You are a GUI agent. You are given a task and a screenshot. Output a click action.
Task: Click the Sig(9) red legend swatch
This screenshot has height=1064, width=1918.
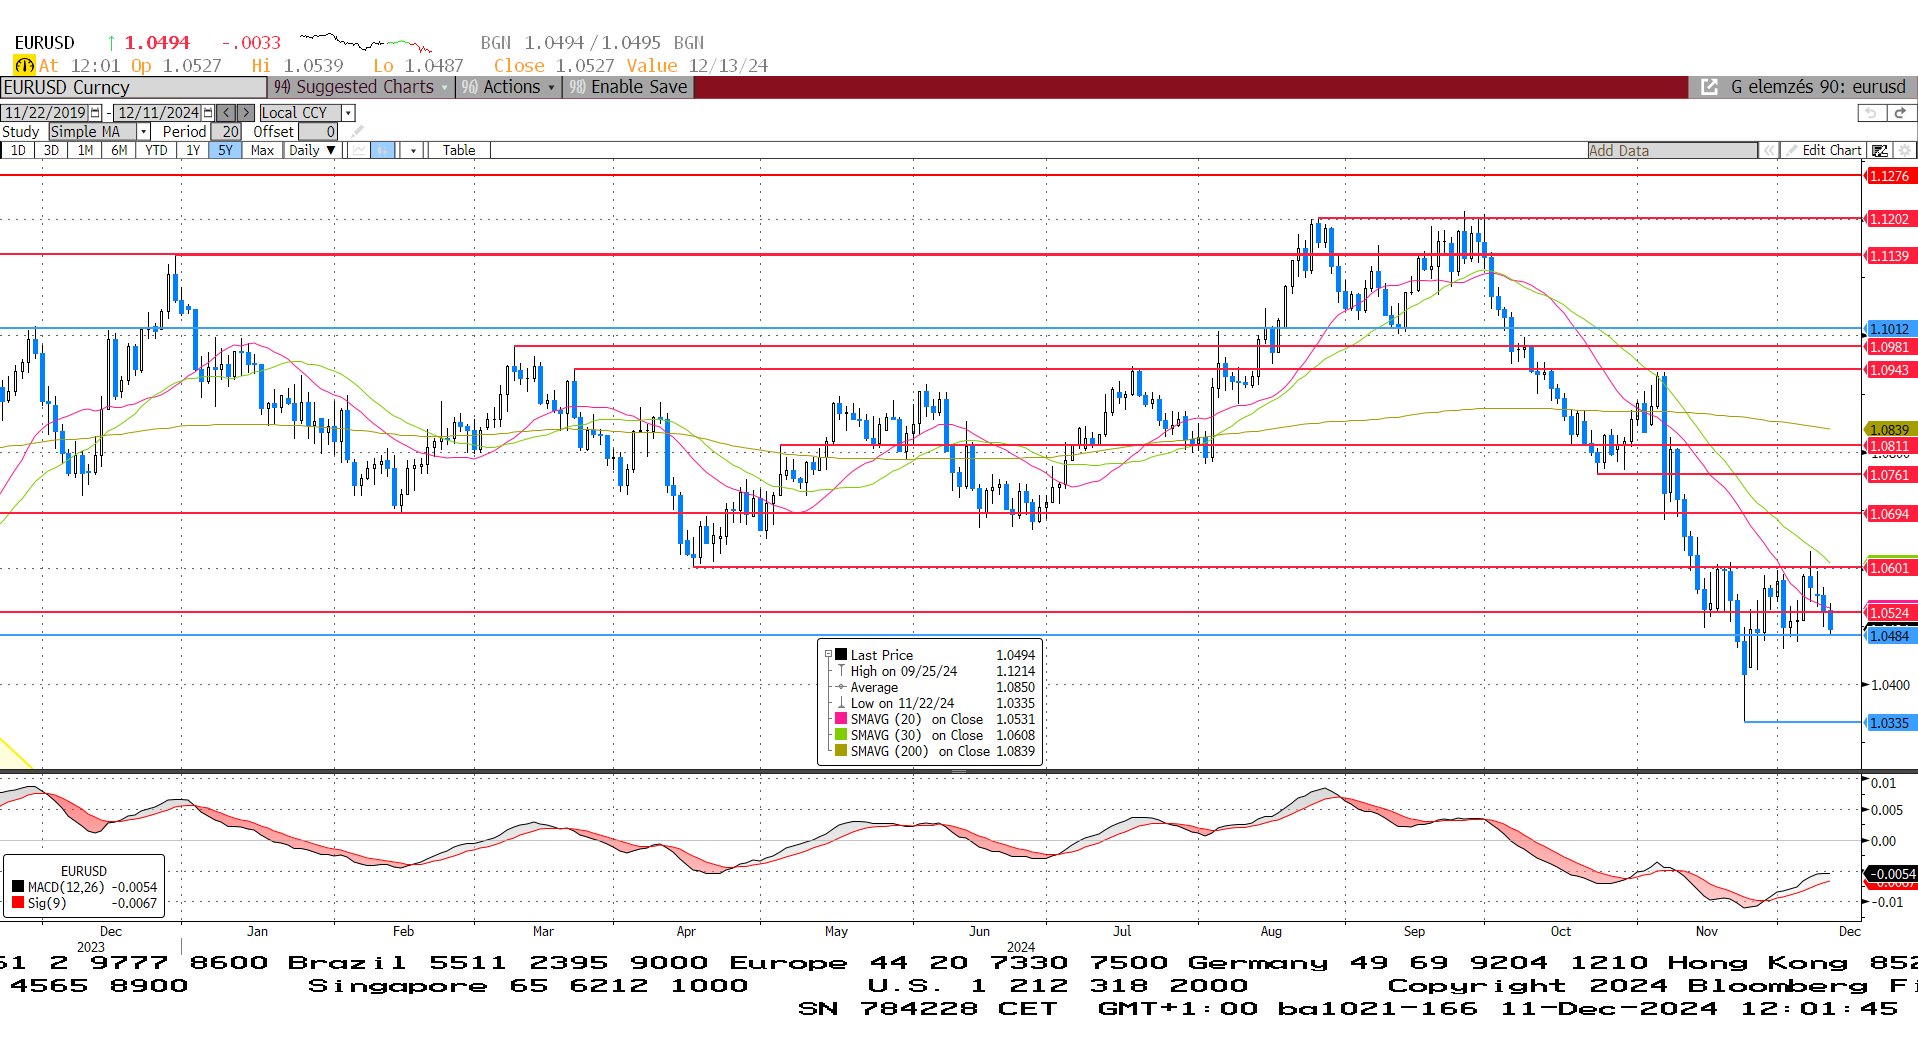[18, 903]
